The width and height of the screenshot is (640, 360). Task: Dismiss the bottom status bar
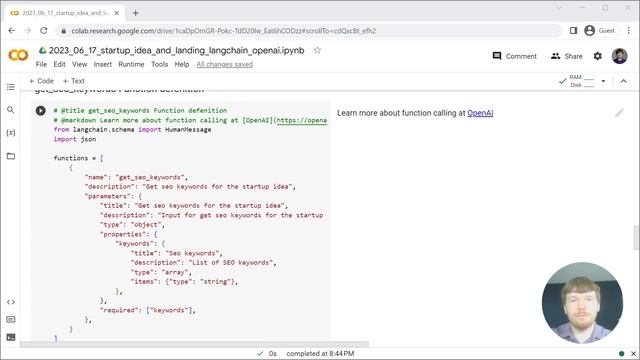click(x=633, y=353)
